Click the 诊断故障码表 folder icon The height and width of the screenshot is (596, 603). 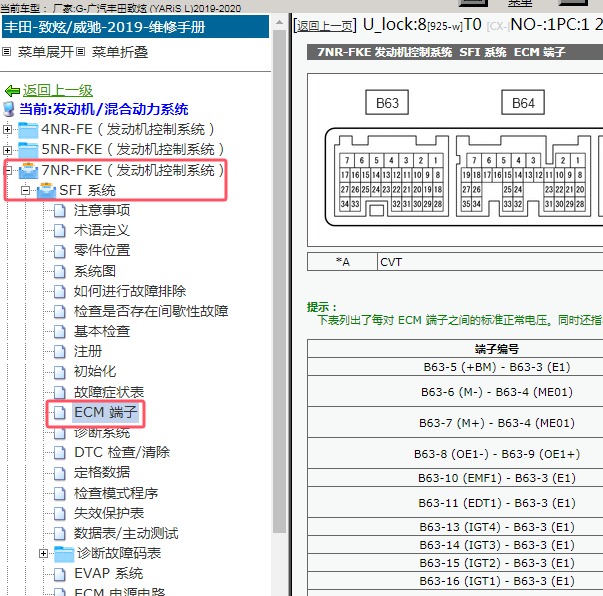pyautogui.click(x=64, y=554)
